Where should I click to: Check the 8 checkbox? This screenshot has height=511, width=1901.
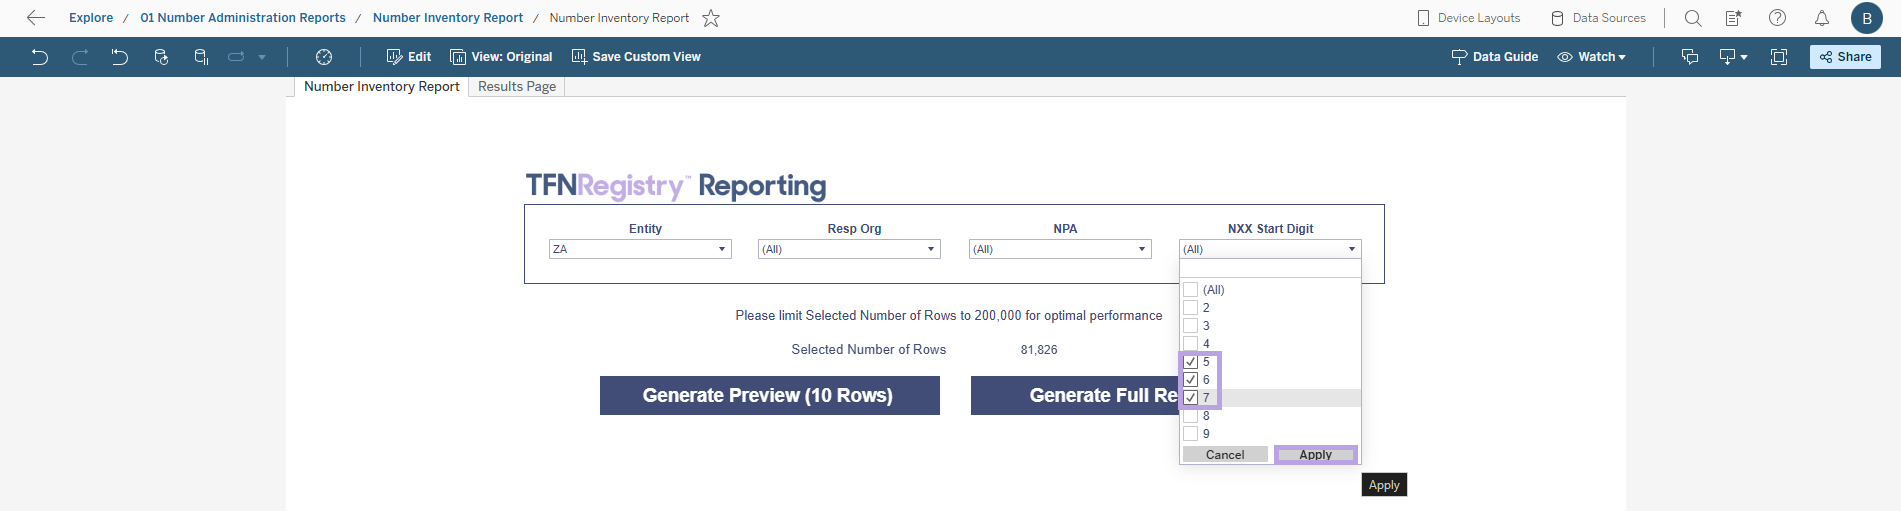(x=1190, y=416)
